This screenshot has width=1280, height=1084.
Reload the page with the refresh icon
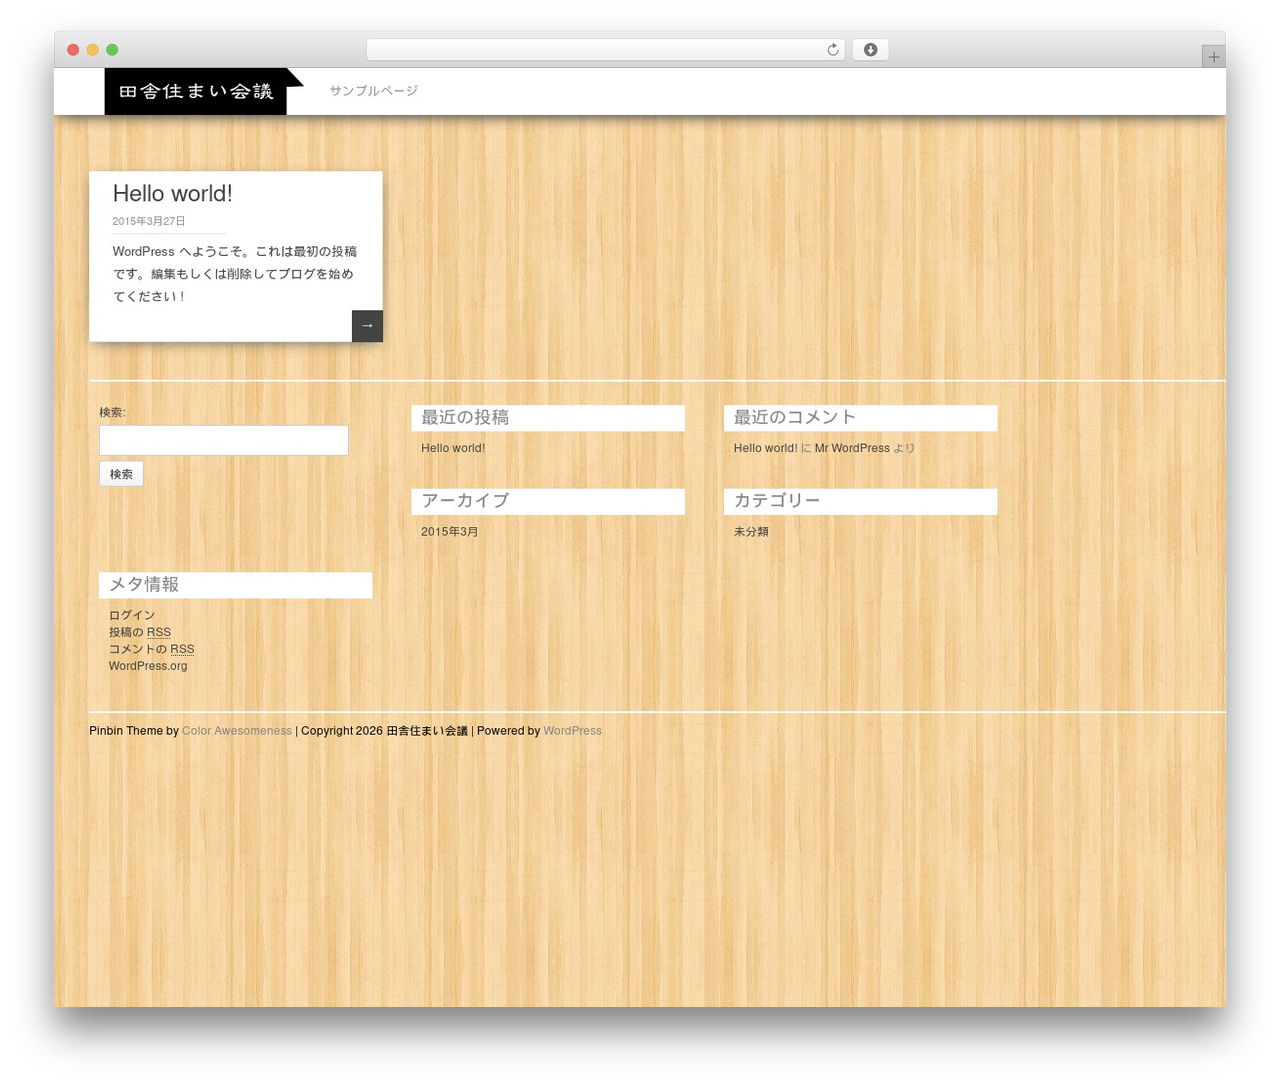click(x=832, y=50)
